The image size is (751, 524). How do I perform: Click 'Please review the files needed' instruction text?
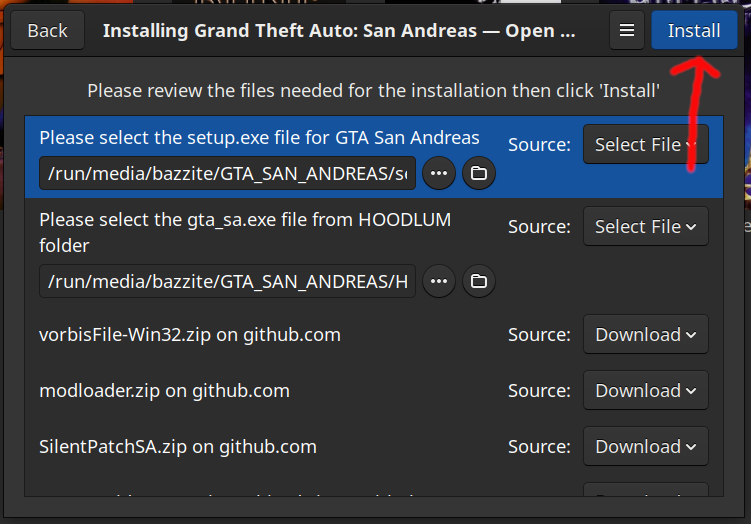click(374, 91)
